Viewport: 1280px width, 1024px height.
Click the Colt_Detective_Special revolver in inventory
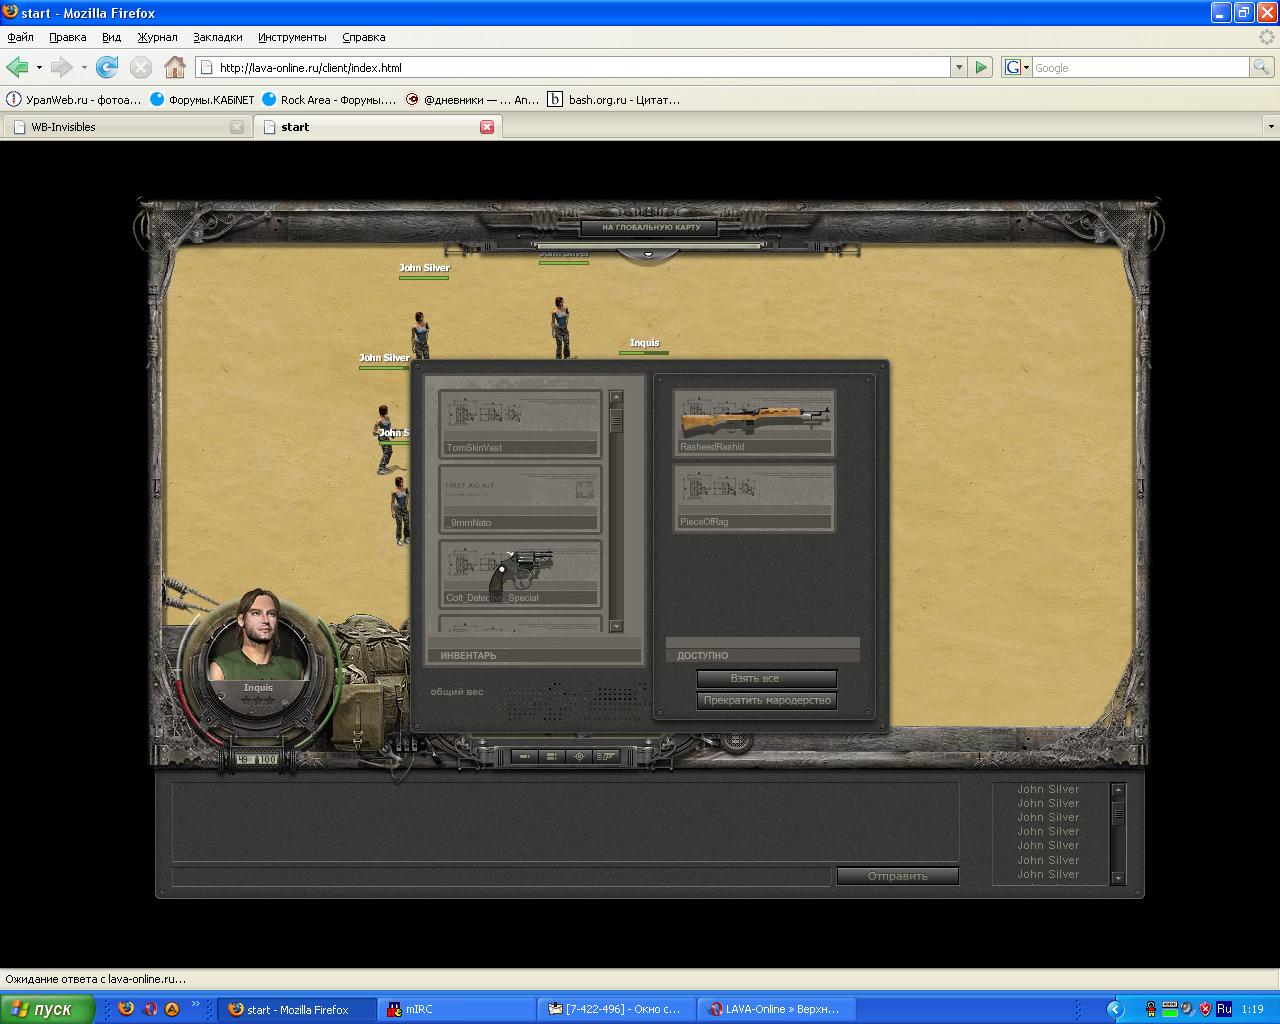pyautogui.click(x=520, y=573)
